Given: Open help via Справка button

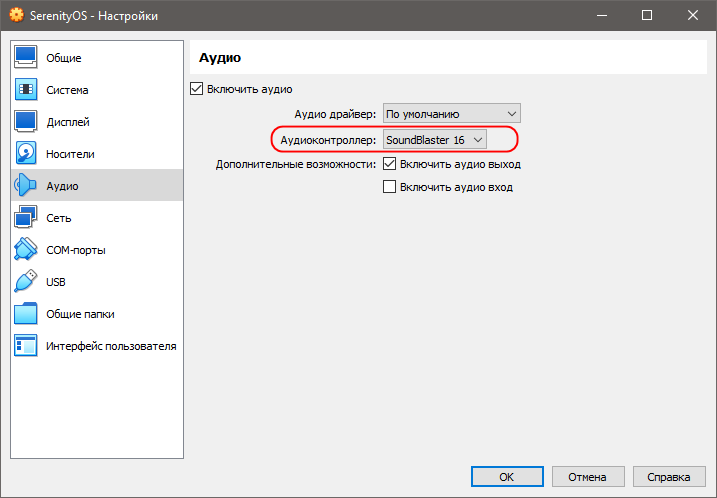Looking at the screenshot, I should pos(669,477).
